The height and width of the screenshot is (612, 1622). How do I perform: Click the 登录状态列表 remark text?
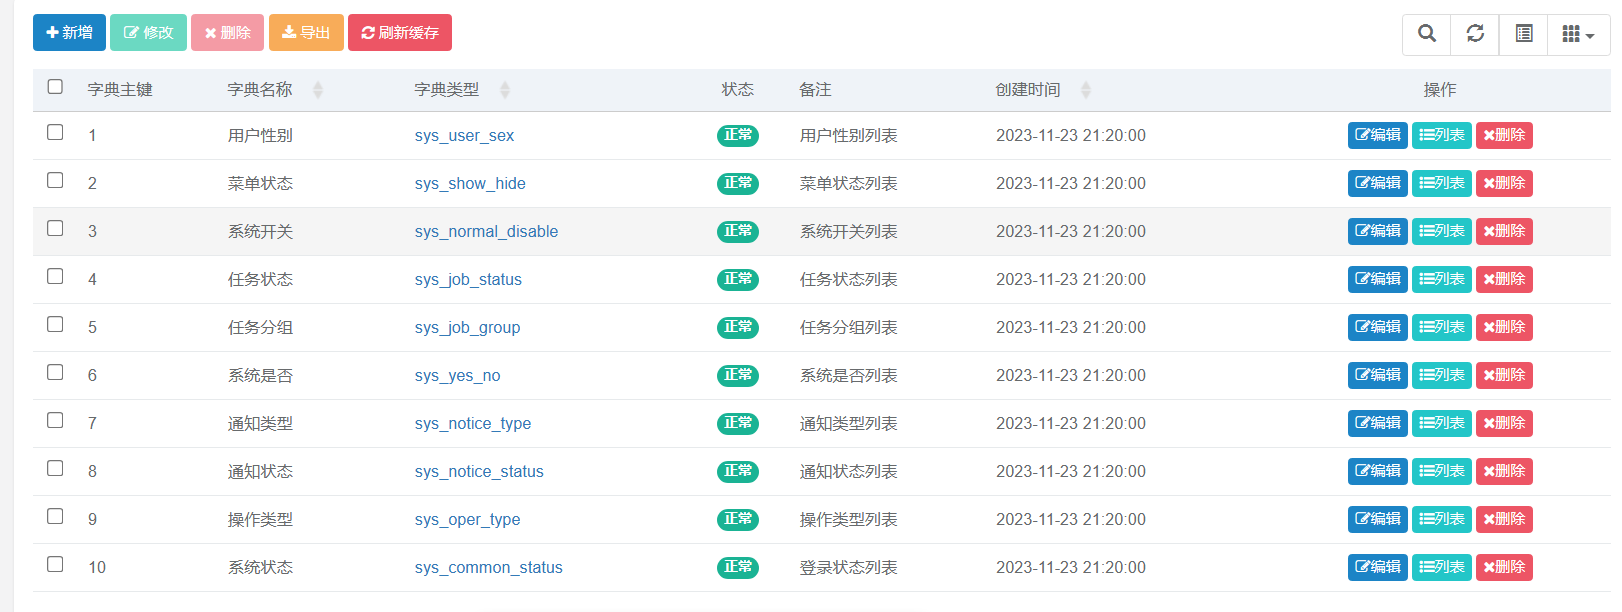tap(848, 567)
